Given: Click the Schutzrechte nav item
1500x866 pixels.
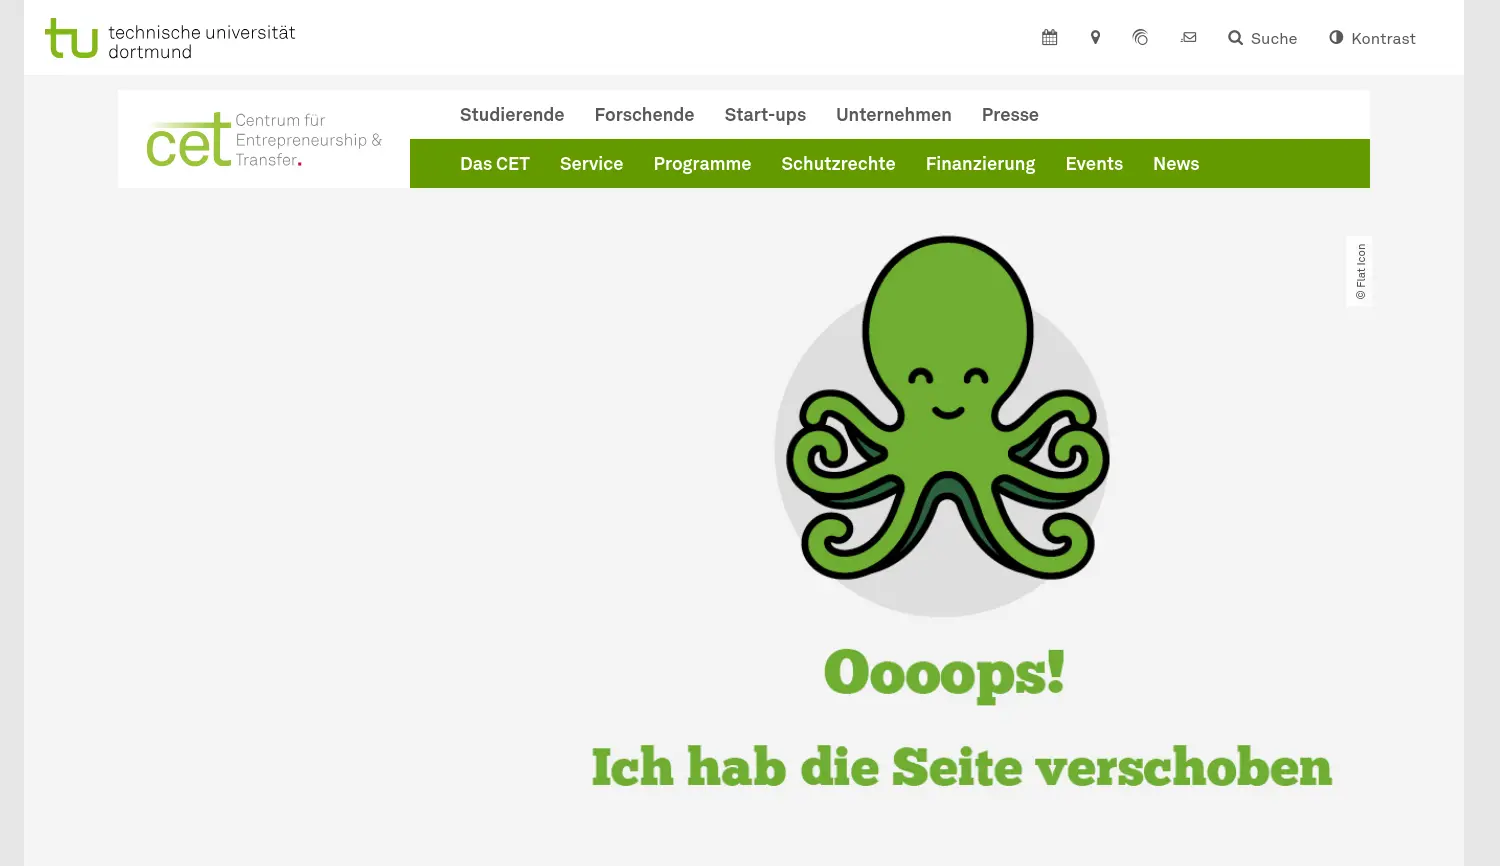Looking at the screenshot, I should 838,163.
